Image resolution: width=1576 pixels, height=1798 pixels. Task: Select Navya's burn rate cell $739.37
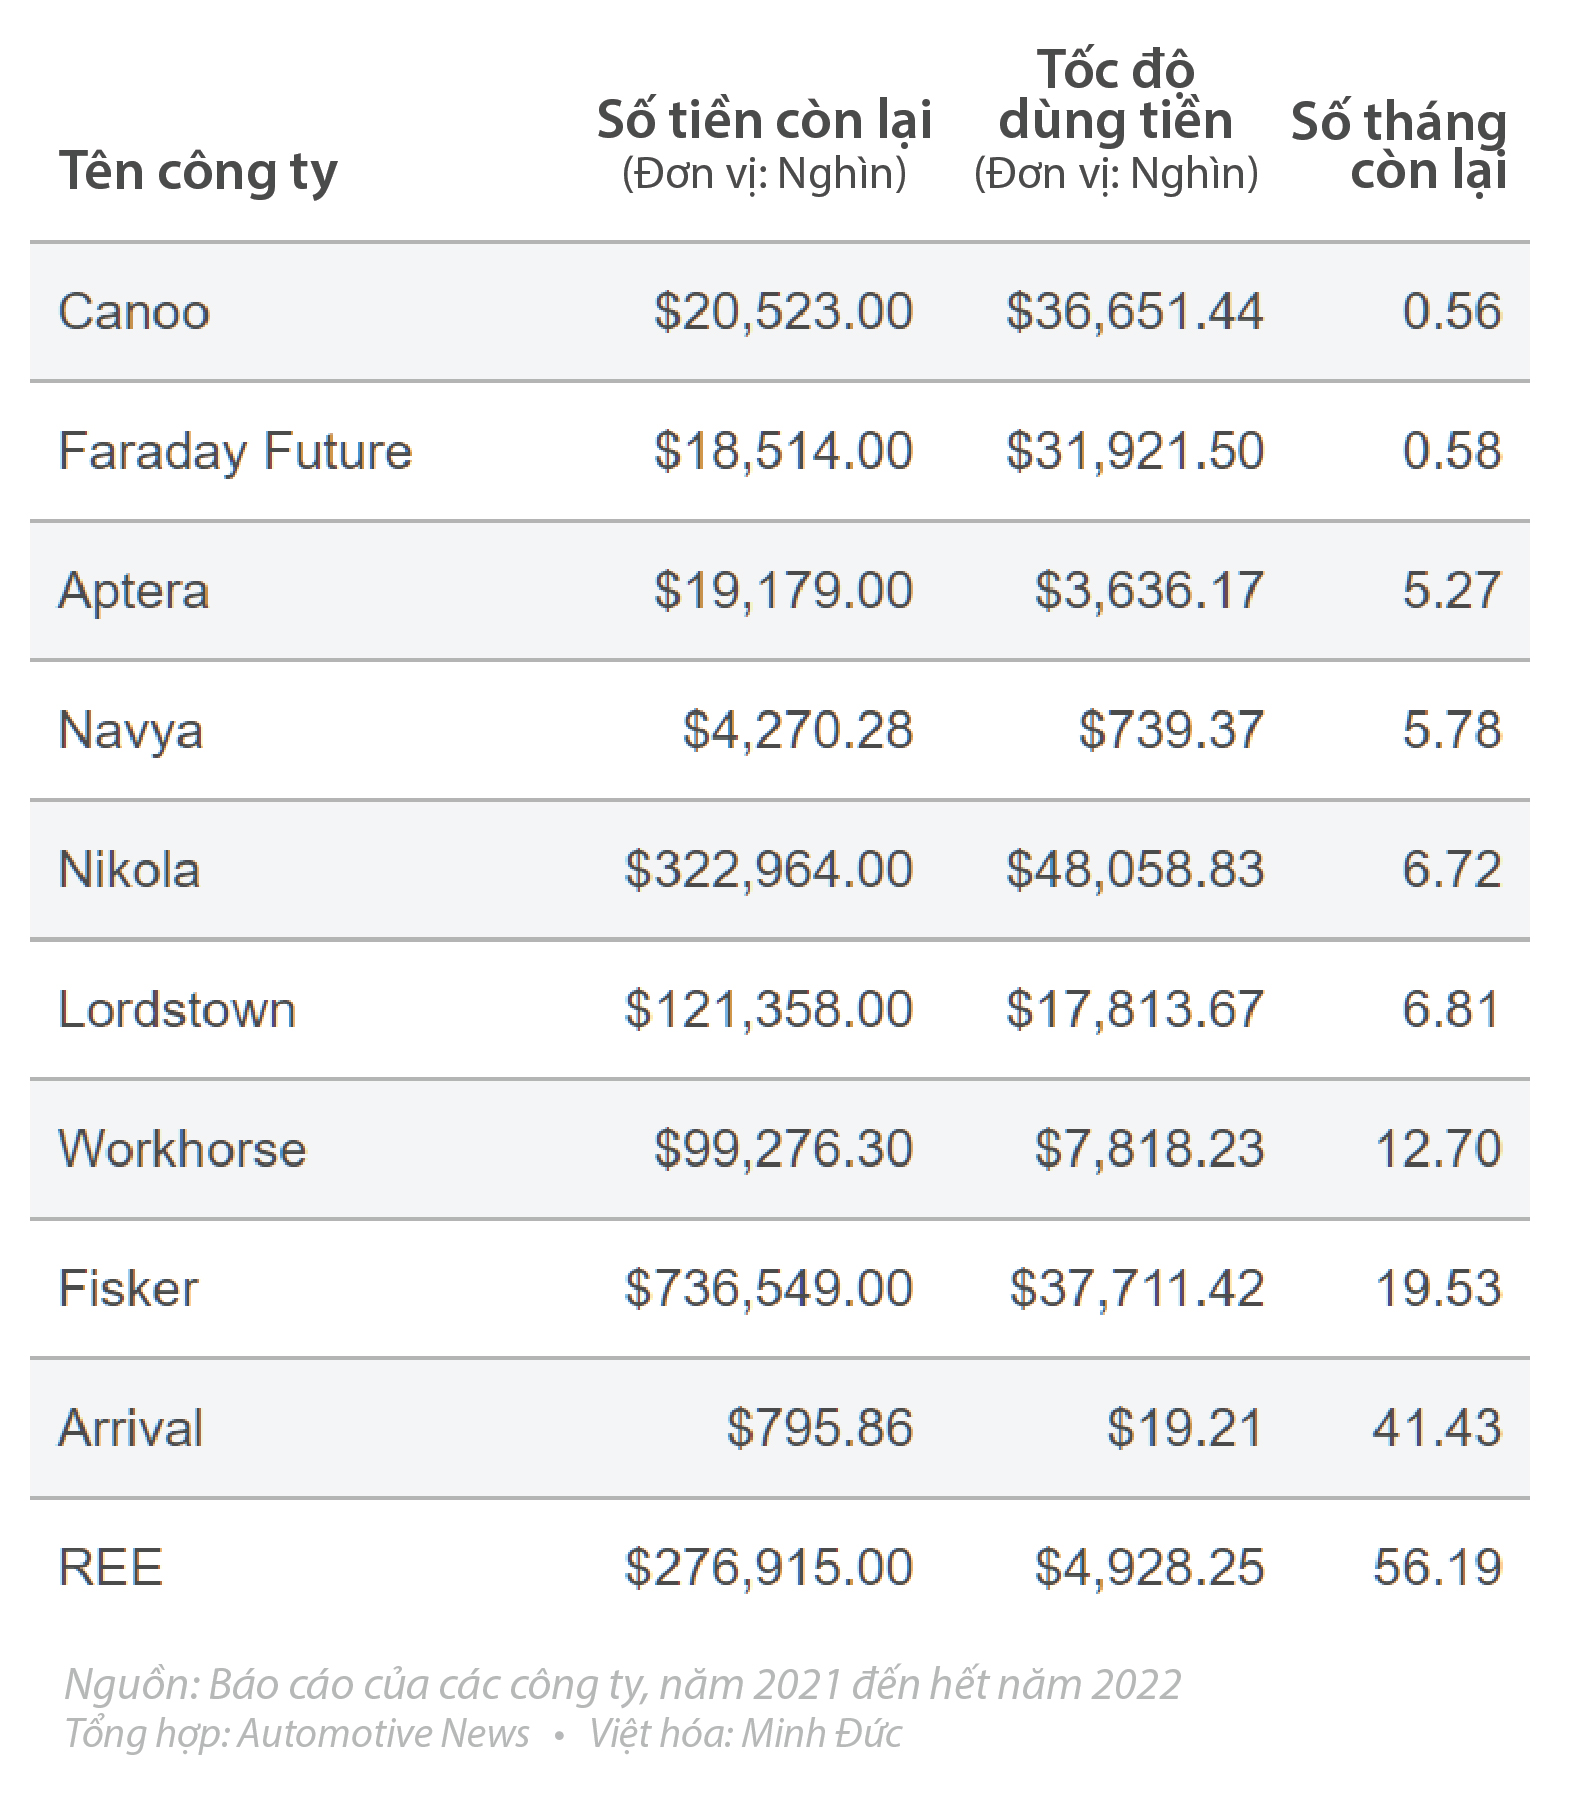pos(1170,730)
